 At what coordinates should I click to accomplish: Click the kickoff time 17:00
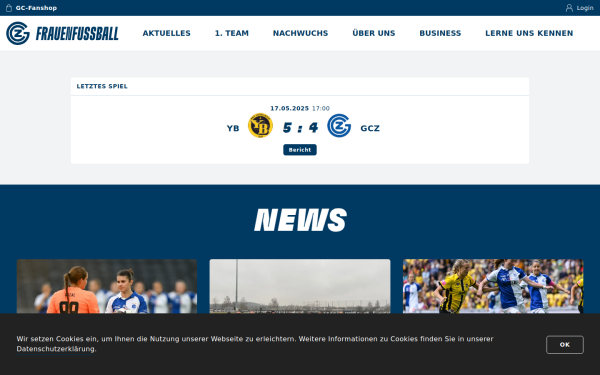[321, 108]
